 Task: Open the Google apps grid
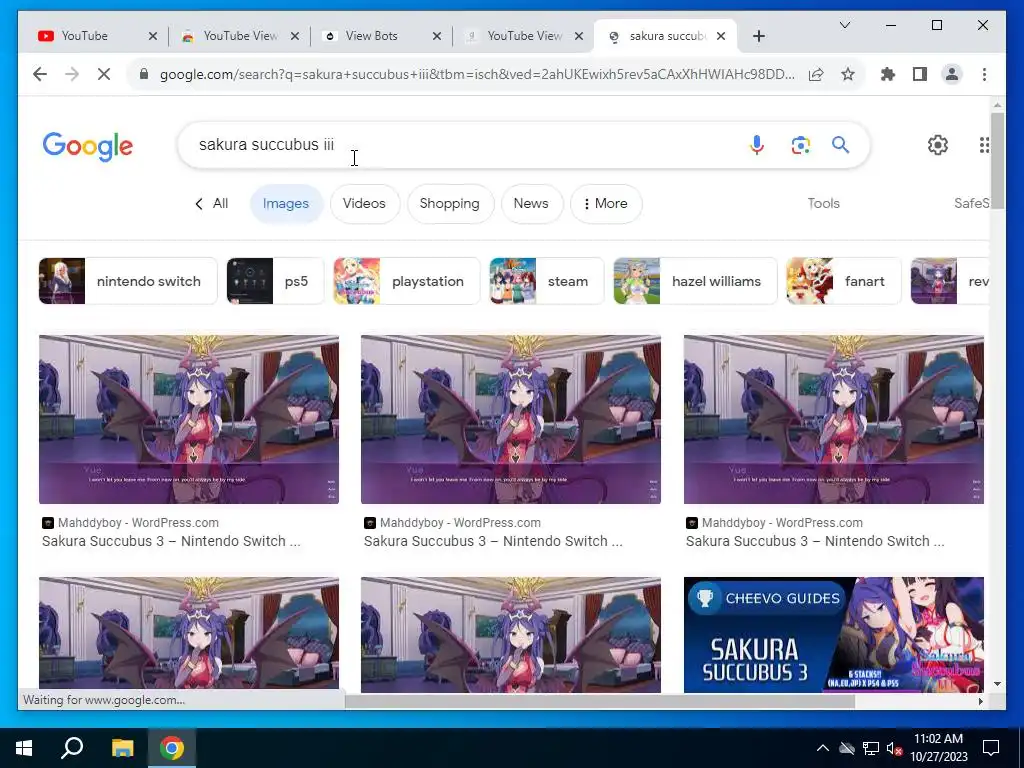(x=984, y=145)
